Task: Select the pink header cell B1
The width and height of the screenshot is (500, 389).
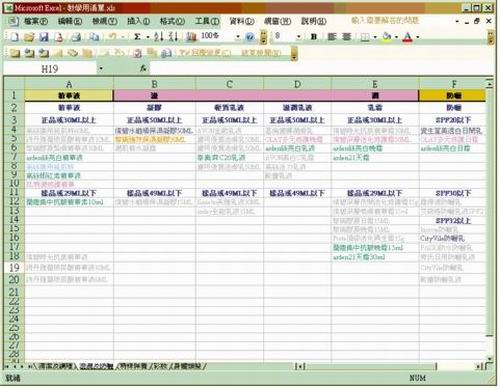Action: [x=154, y=95]
